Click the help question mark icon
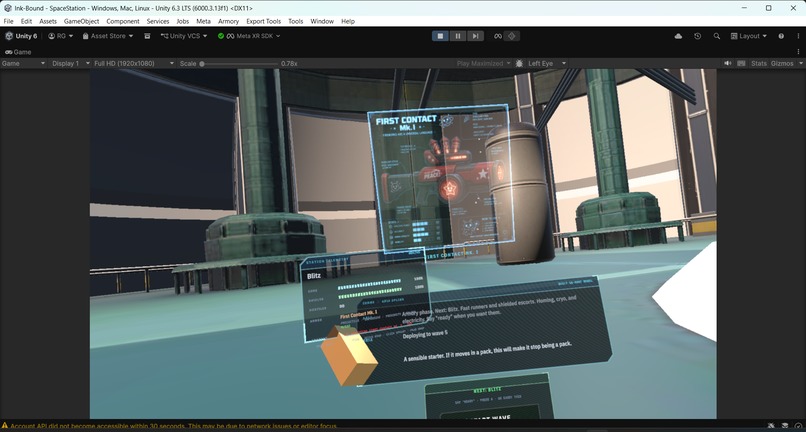Viewport: 806px width, 432px height. tap(781, 36)
